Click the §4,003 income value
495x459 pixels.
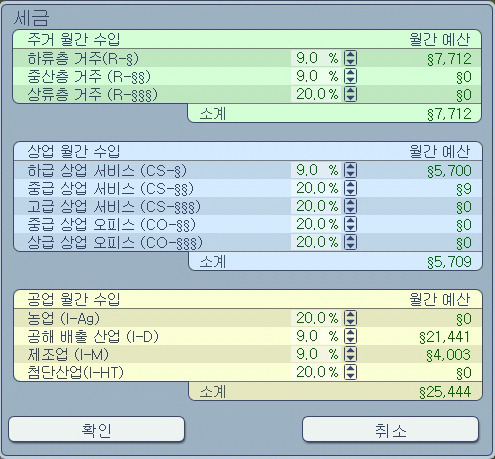tap(449, 355)
